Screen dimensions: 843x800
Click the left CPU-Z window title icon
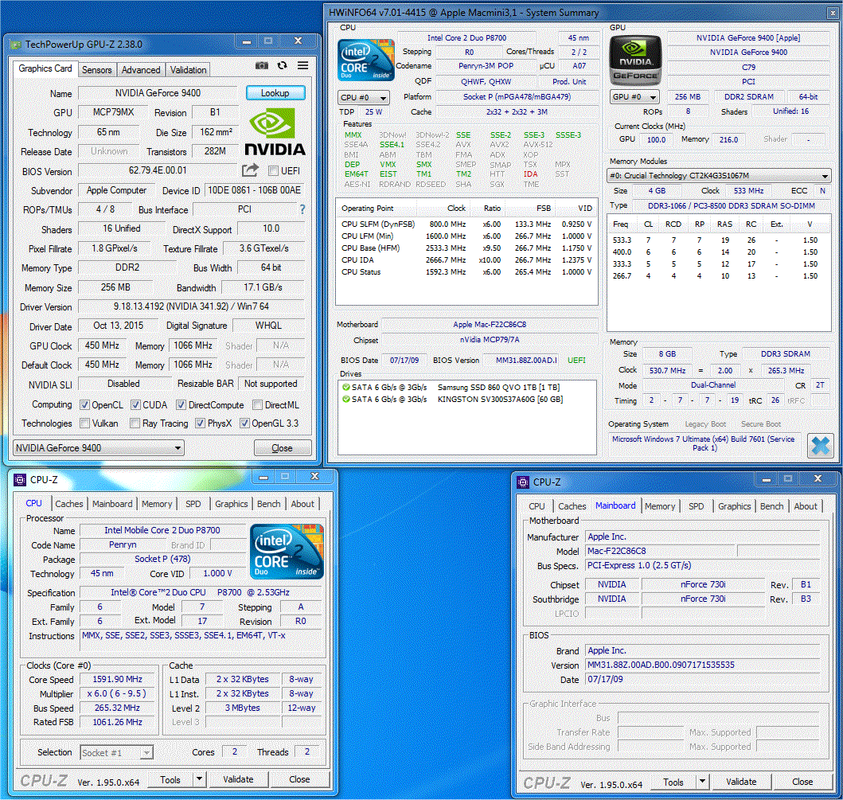click(20, 480)
